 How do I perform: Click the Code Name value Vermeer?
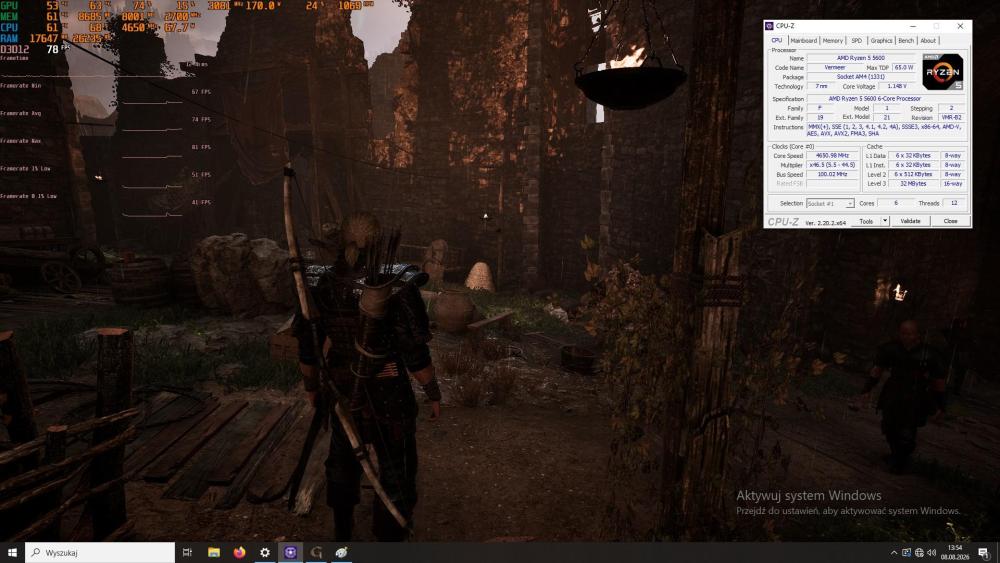pyautogui.click(x=834, y=68)
